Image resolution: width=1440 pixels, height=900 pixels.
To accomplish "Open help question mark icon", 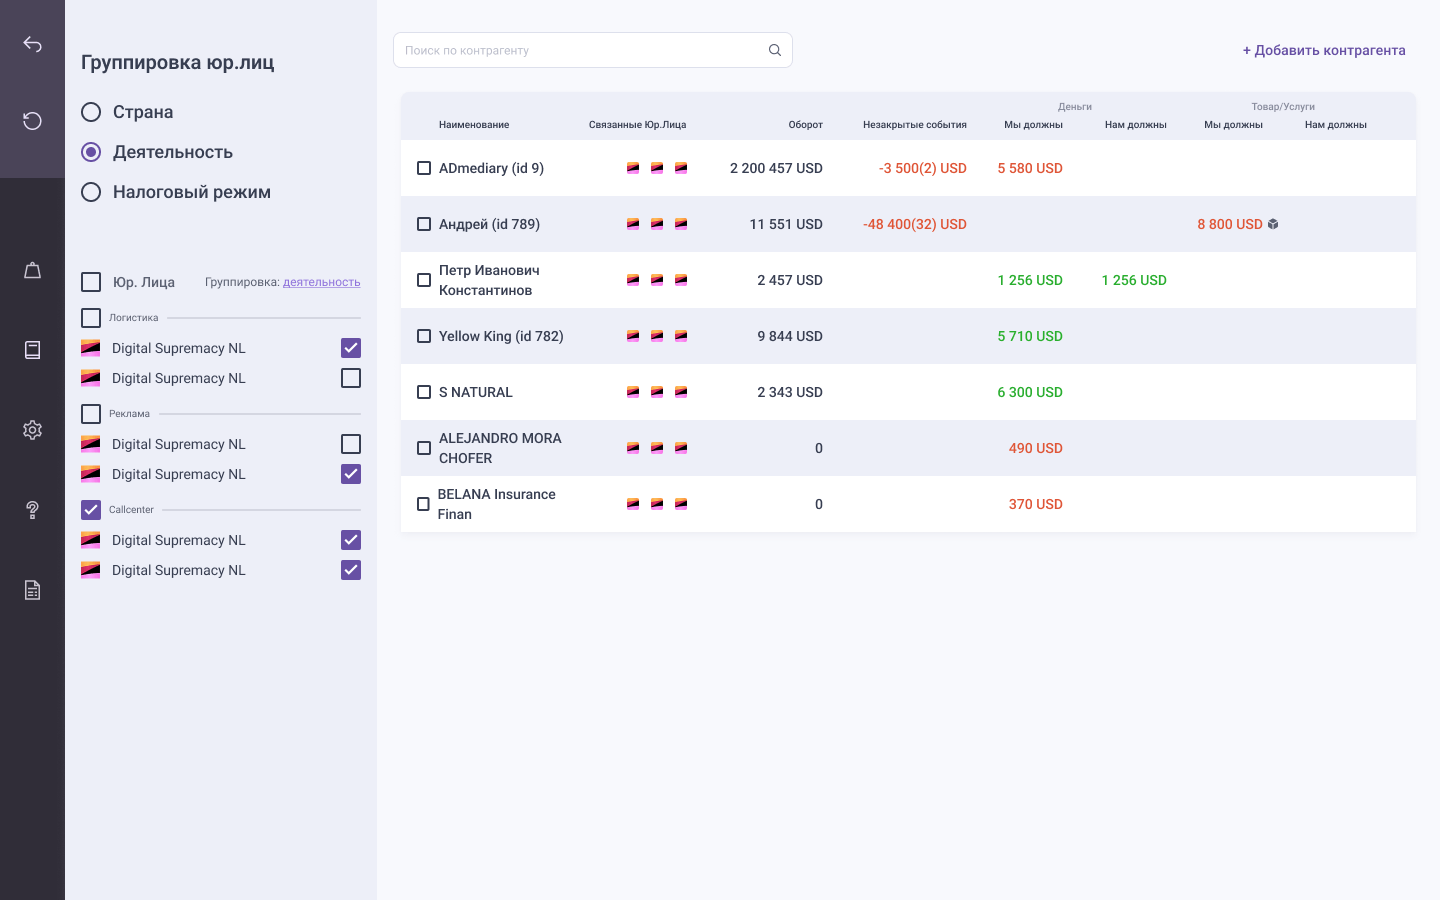I will click(x=32, y=510).
